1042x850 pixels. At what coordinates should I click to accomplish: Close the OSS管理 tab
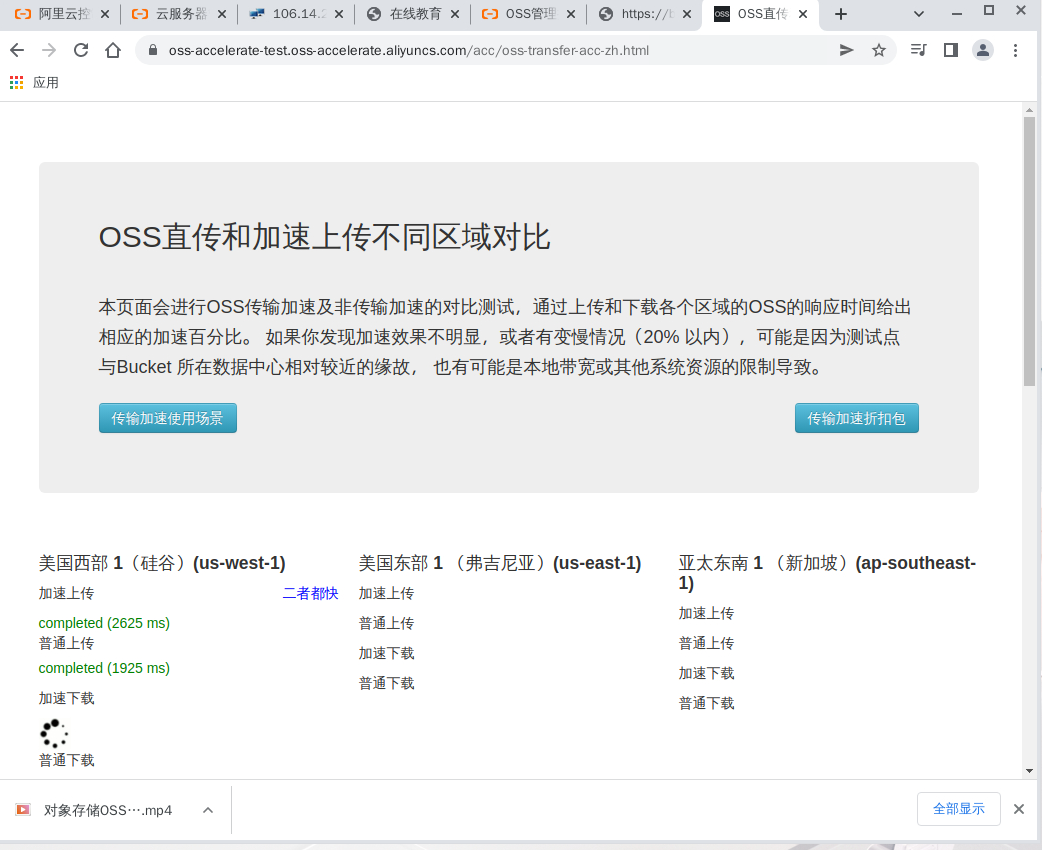pyautogui.click(x=571, y=14)
